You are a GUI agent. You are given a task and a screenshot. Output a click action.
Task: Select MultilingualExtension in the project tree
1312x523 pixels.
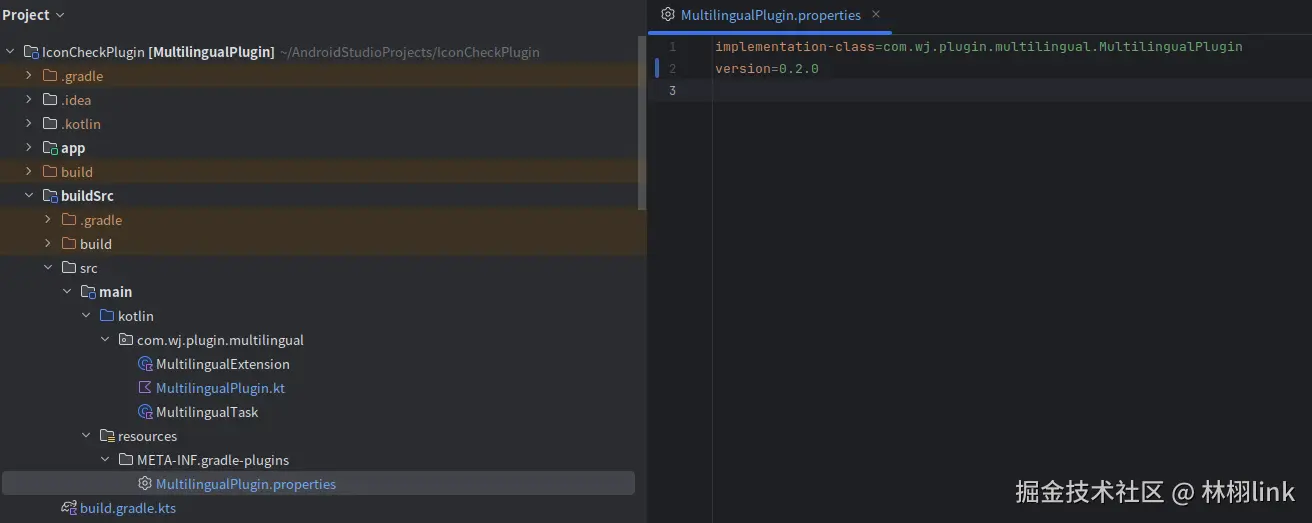click(223, 364)
